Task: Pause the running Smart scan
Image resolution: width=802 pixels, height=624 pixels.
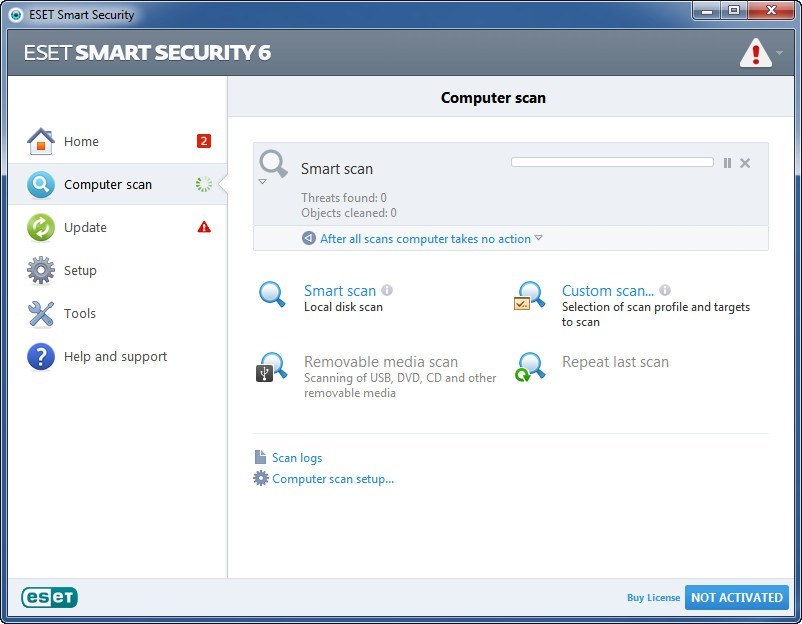Action: (727, 161)
